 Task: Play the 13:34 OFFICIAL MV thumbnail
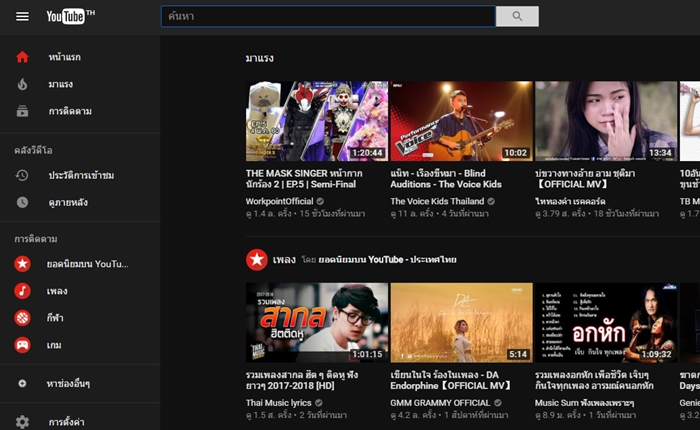tap(606, 121)
